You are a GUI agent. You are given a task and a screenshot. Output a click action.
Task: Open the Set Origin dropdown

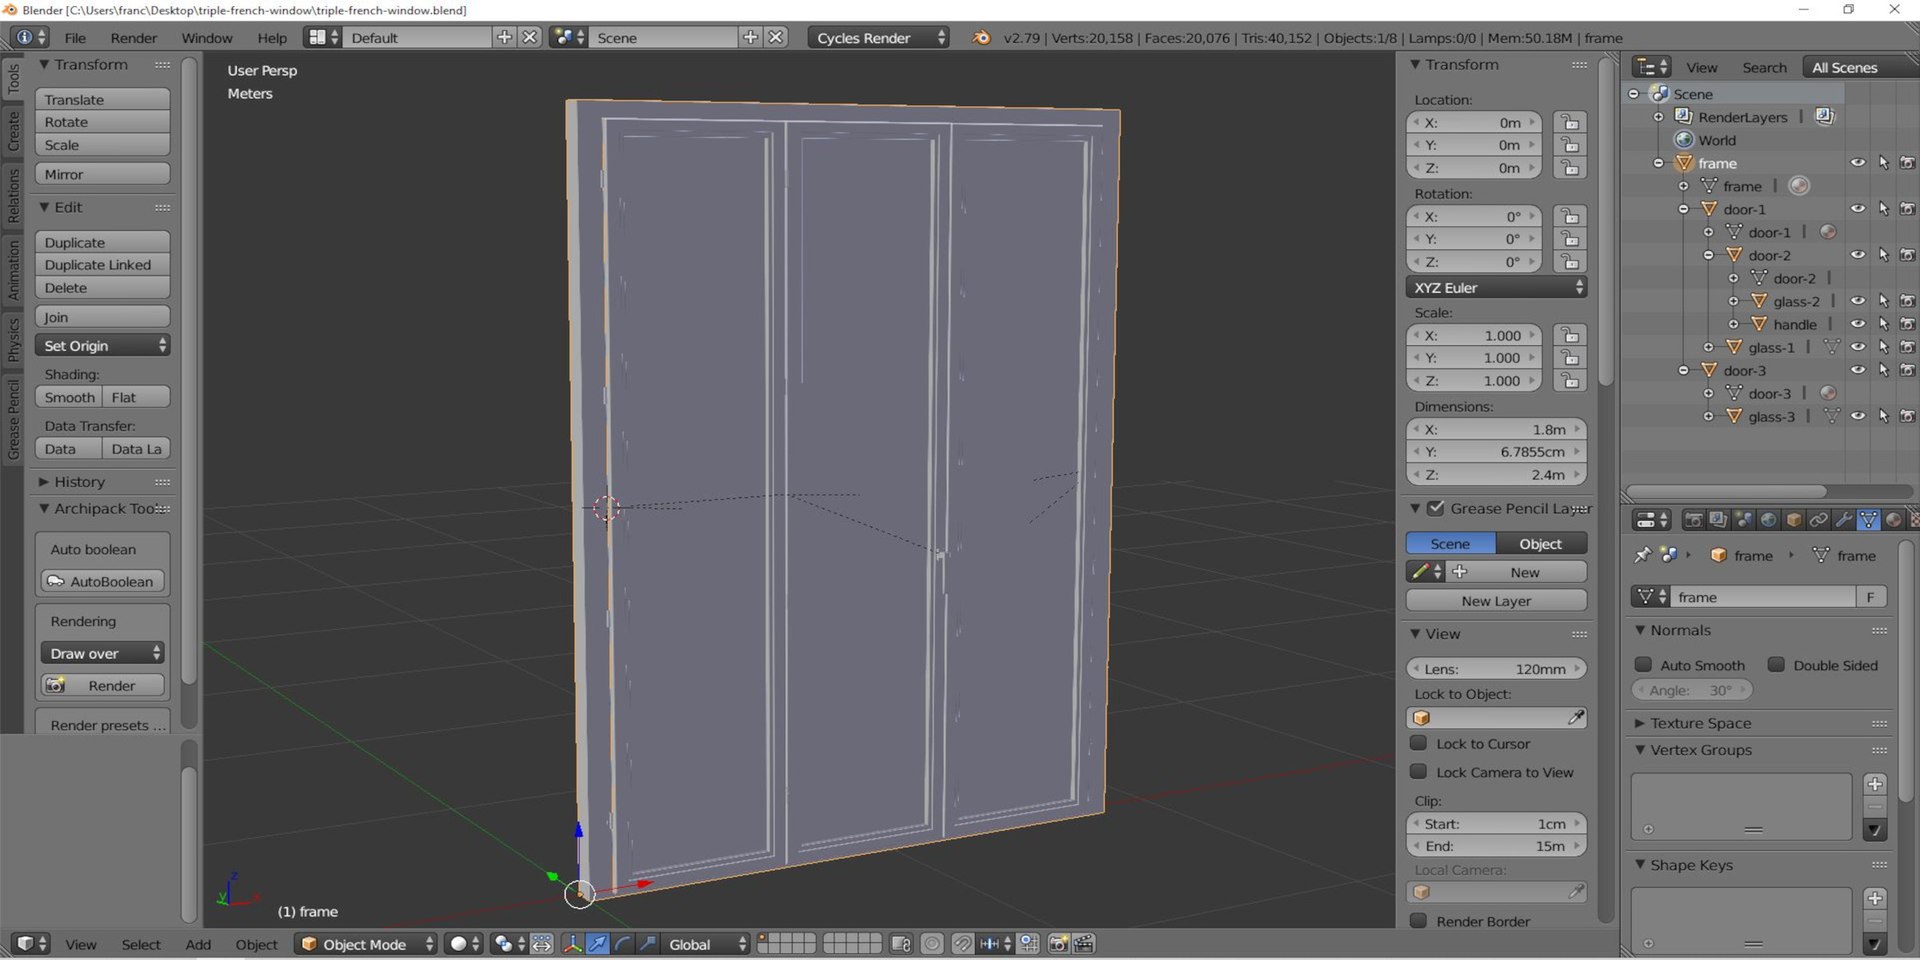(103, 345)
